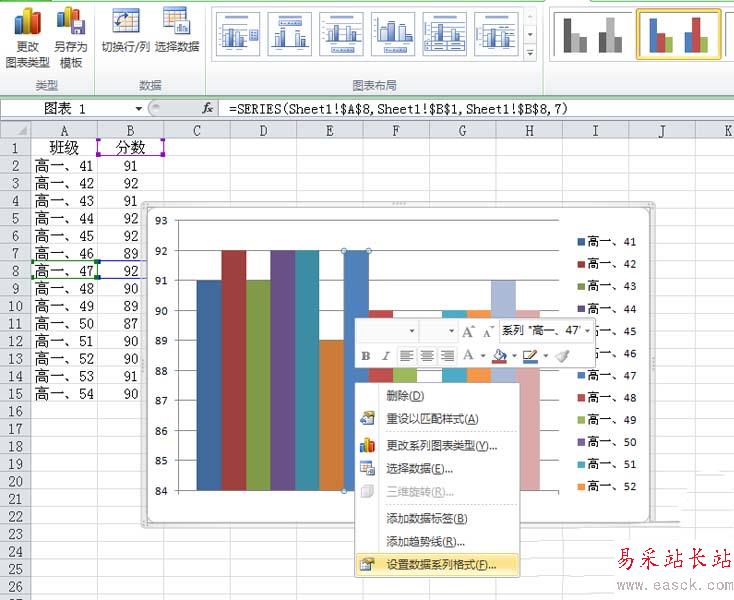Viewport: 734px width, 600px height.
Task: Click the insert function fx button
Action: [x=208, y=109]
